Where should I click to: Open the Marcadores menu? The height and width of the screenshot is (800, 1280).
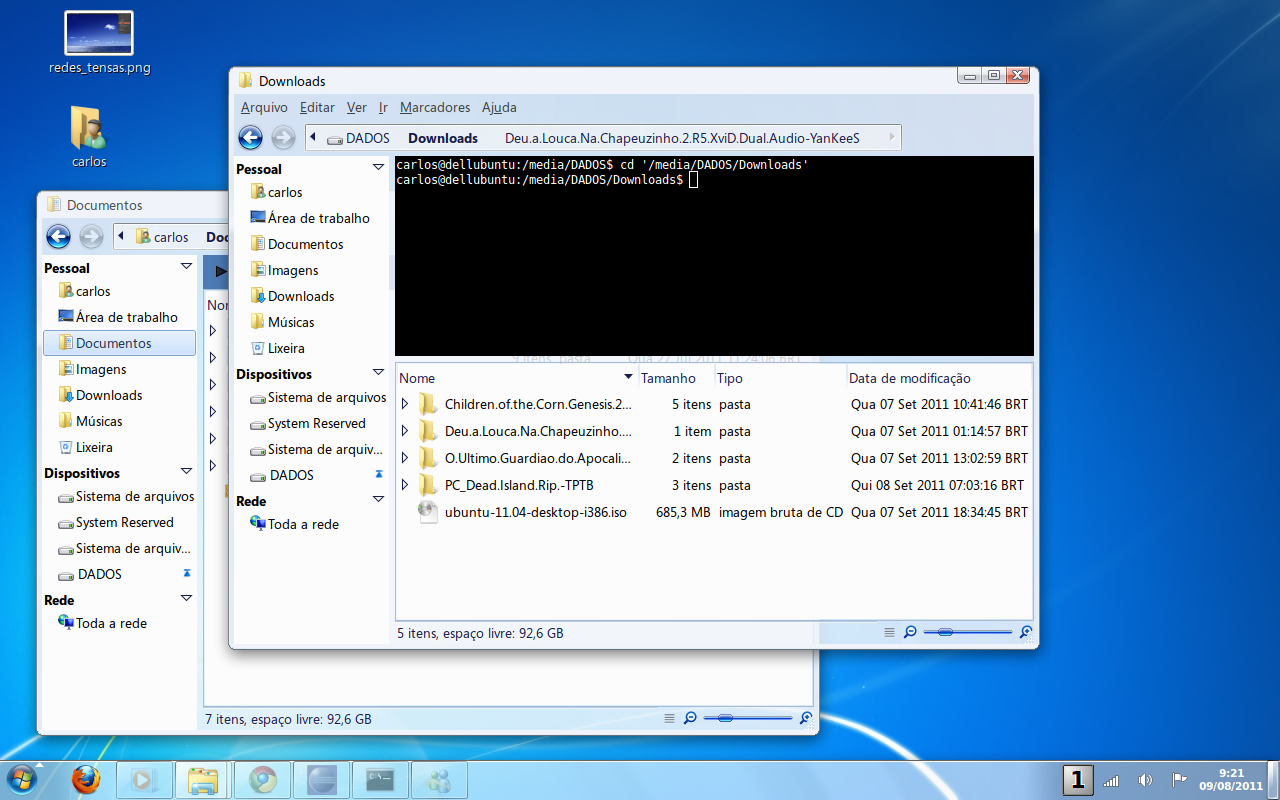[x=435, y=107]
